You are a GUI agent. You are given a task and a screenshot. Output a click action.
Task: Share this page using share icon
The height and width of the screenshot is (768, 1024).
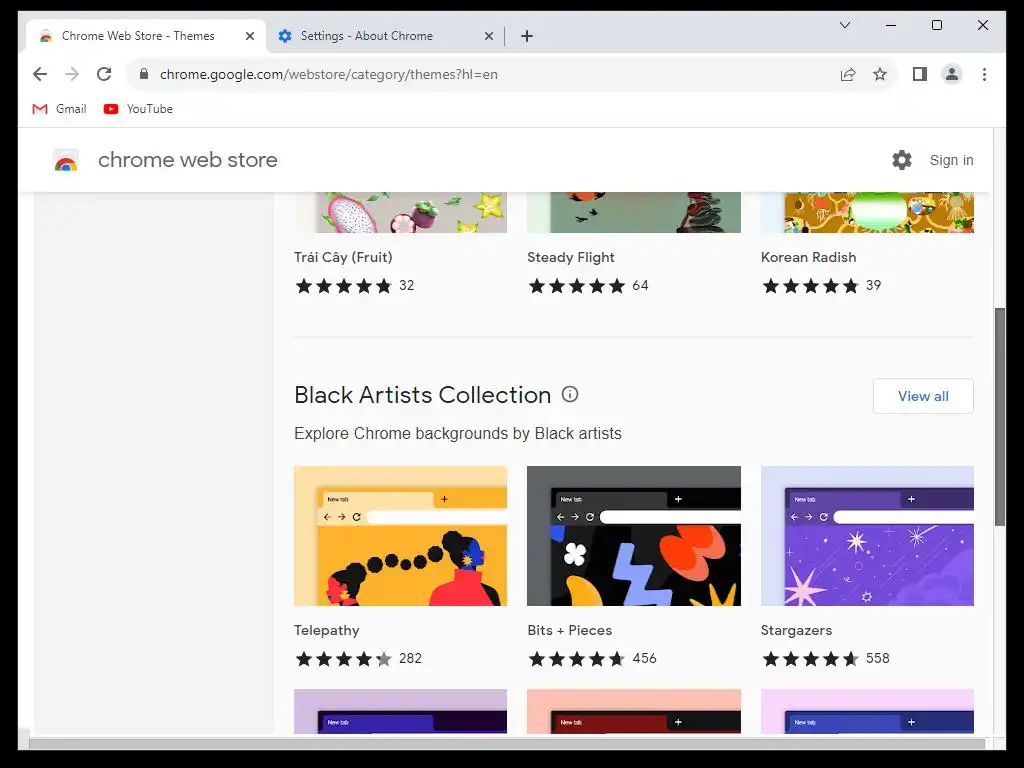(x=848, y=74)
